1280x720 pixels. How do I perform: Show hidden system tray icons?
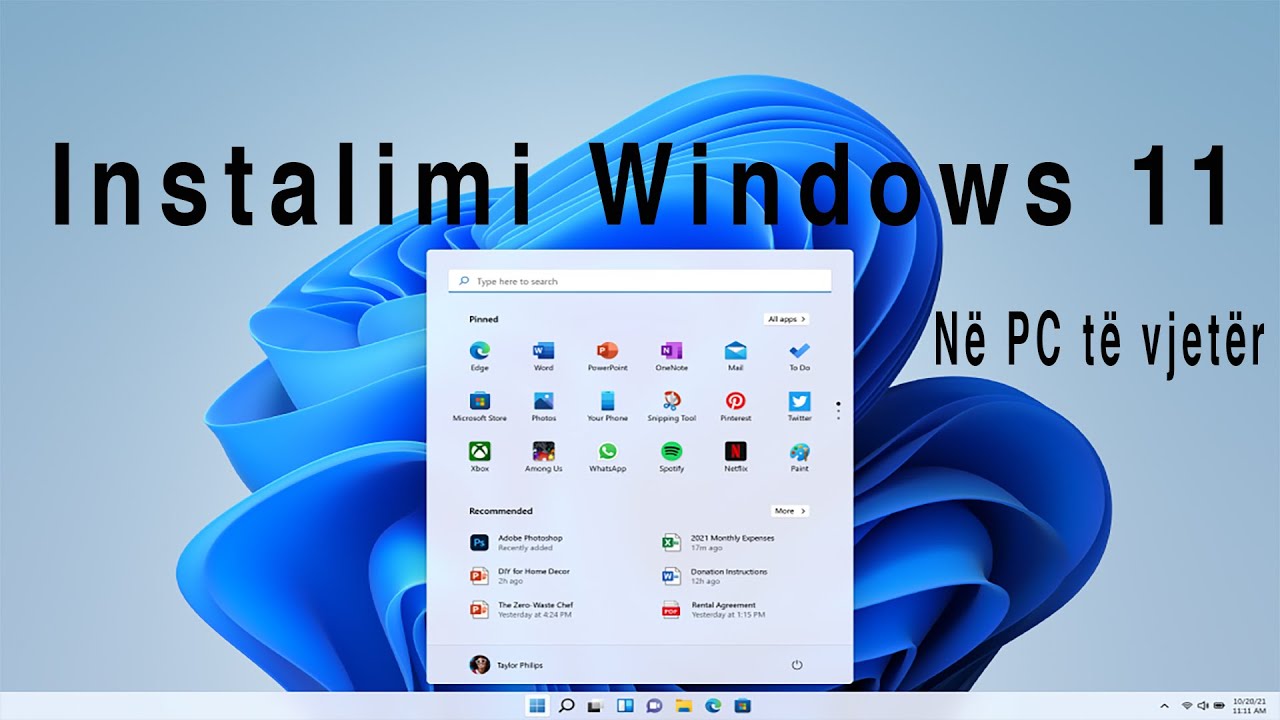[x=1164, y=706]
